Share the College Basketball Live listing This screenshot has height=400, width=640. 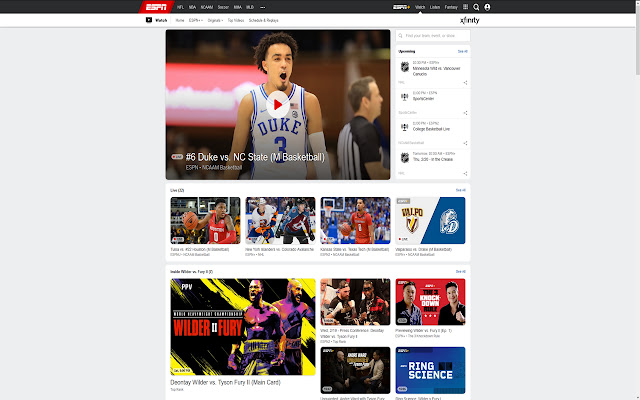pos(465,143)
